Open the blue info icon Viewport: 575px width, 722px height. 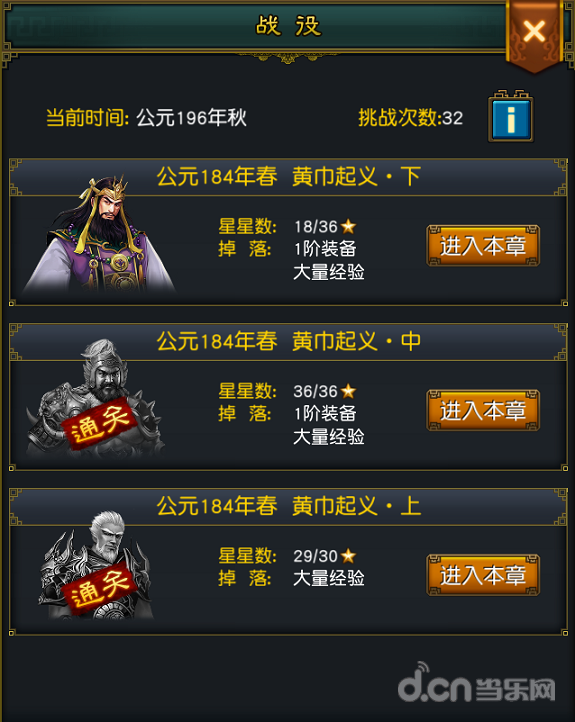[511, 118]
